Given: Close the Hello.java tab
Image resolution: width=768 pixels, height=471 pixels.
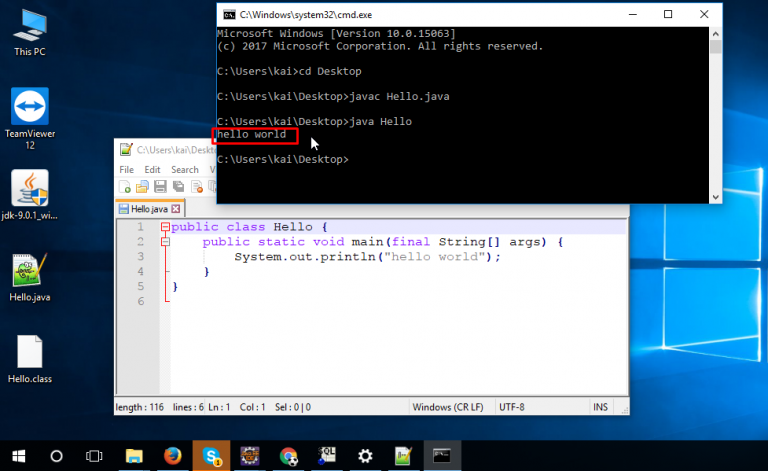Looking at the screenshot, I should (177, 209).
